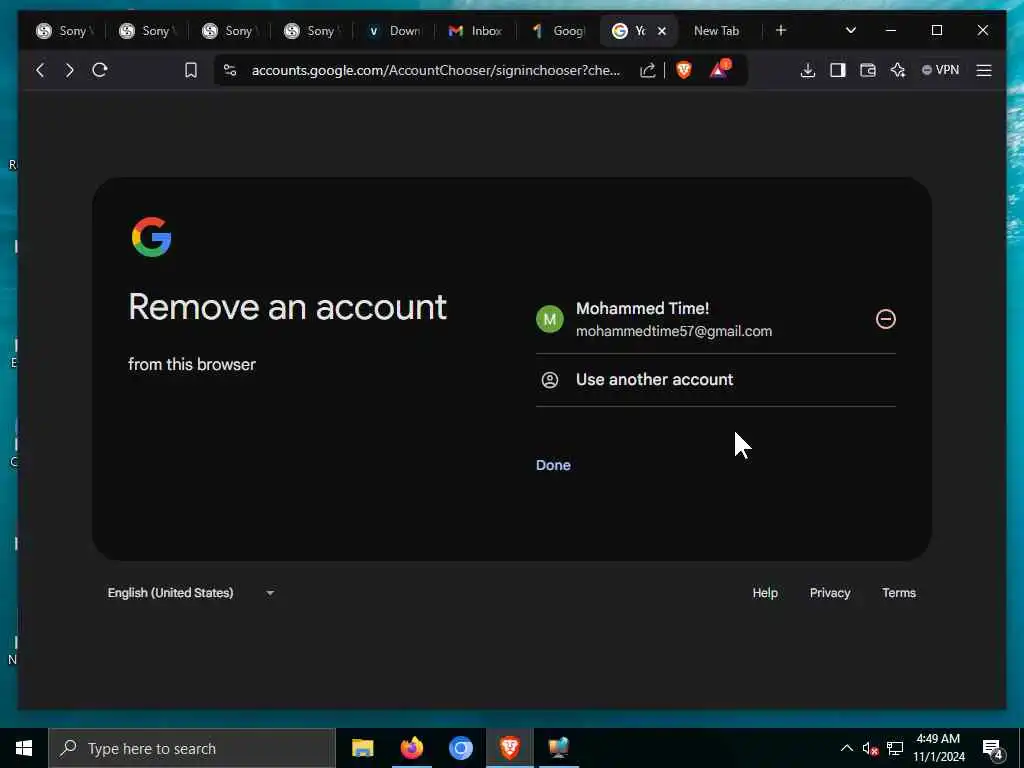This screenshot has height=768, width=1024.
Task: Choose Use another account
Action: [x=716, y=380]
